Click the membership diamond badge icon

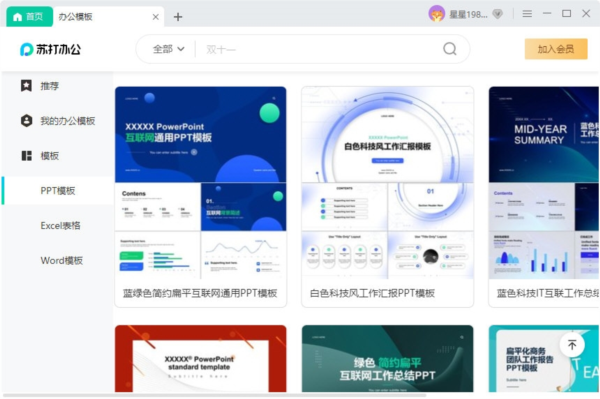click(x=497, y=15)
